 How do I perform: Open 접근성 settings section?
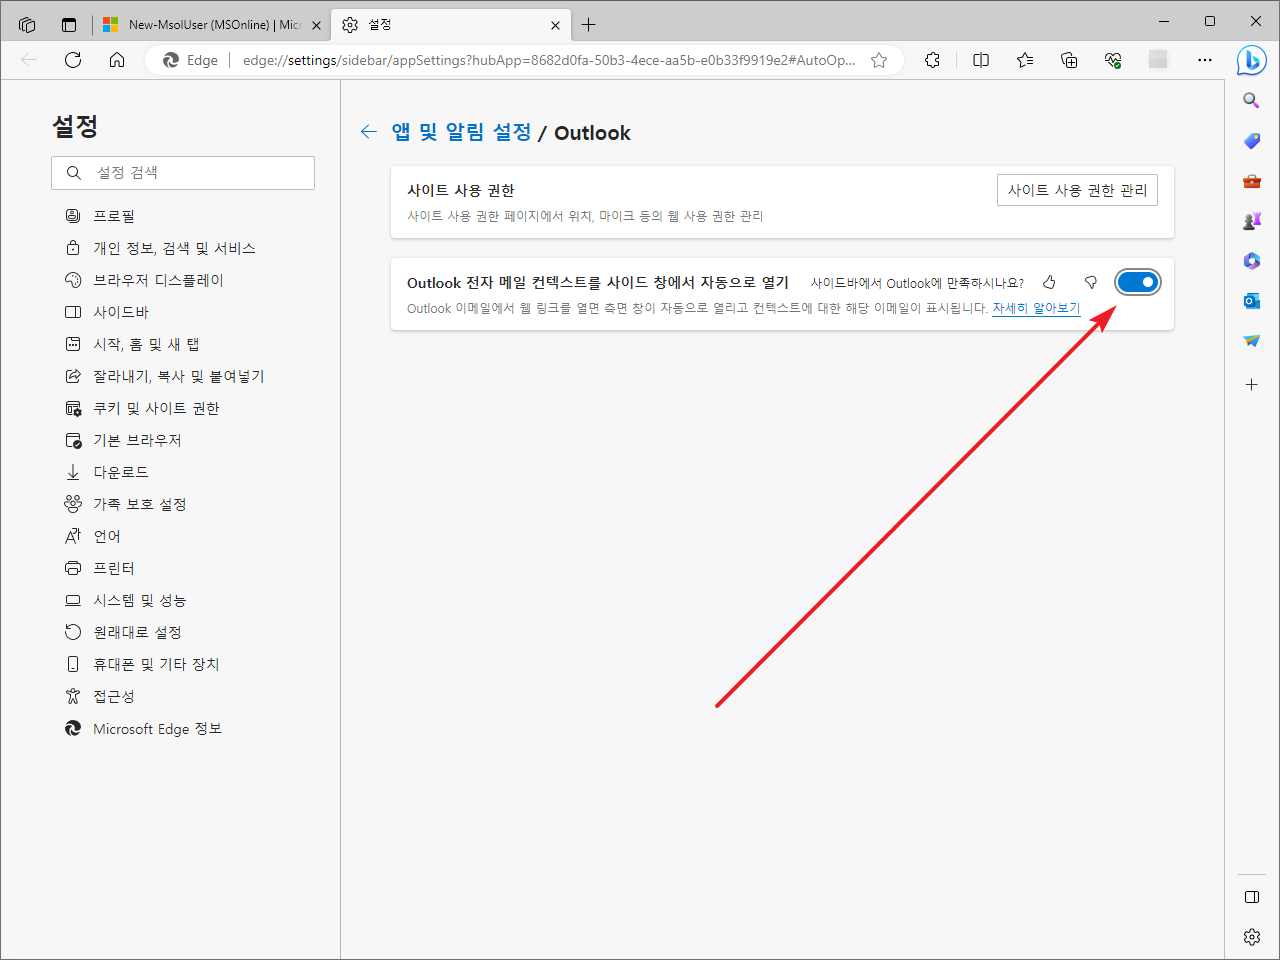coord(113,696)
